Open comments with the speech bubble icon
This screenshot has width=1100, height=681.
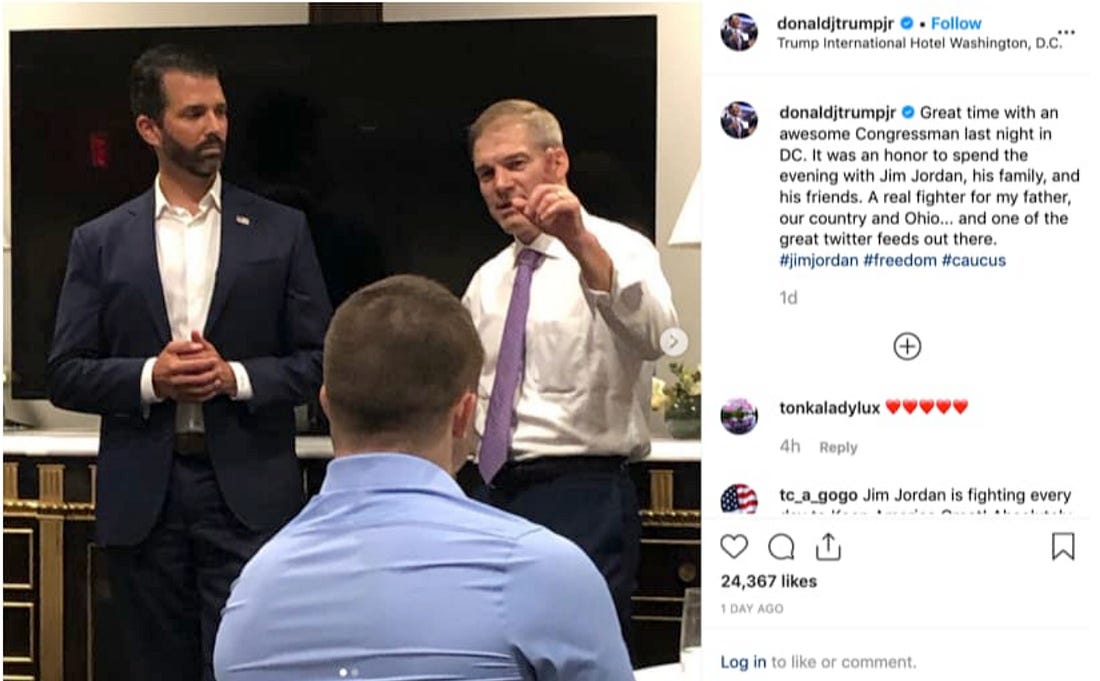[x=781, y=547]
